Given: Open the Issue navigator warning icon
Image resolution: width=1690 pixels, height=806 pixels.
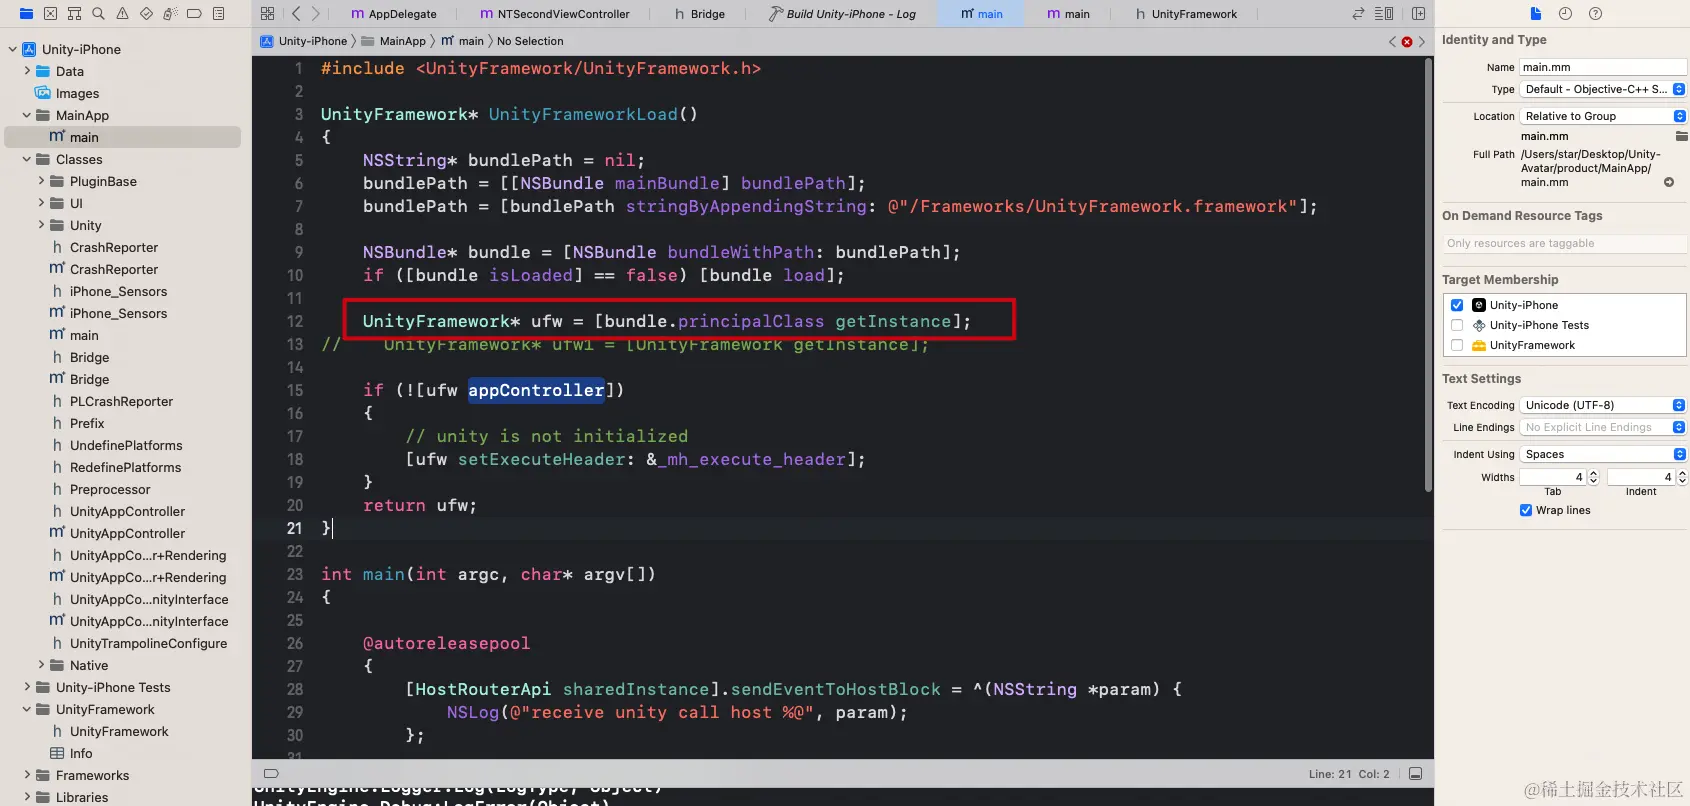Looking at the screenshot, I should coord(122,14).
